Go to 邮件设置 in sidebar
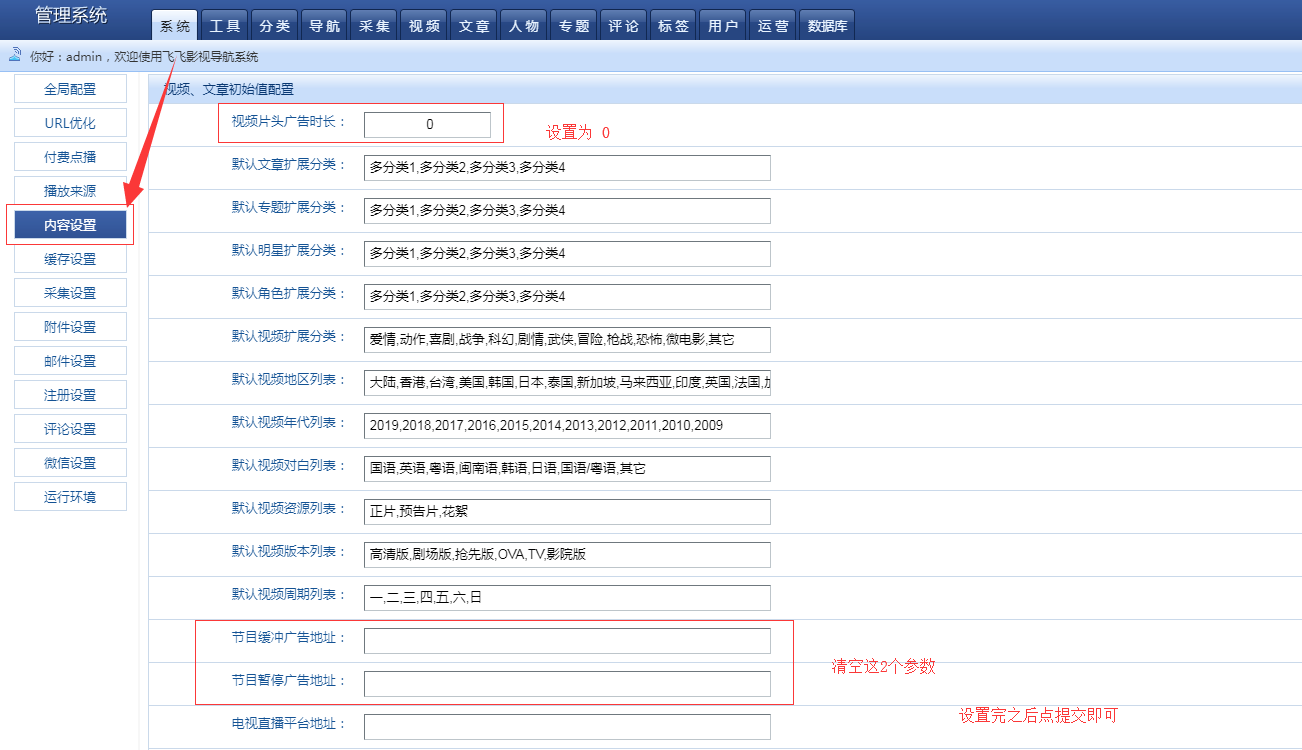The width and height of the screenshot is (1302, 750). (70, 361)
